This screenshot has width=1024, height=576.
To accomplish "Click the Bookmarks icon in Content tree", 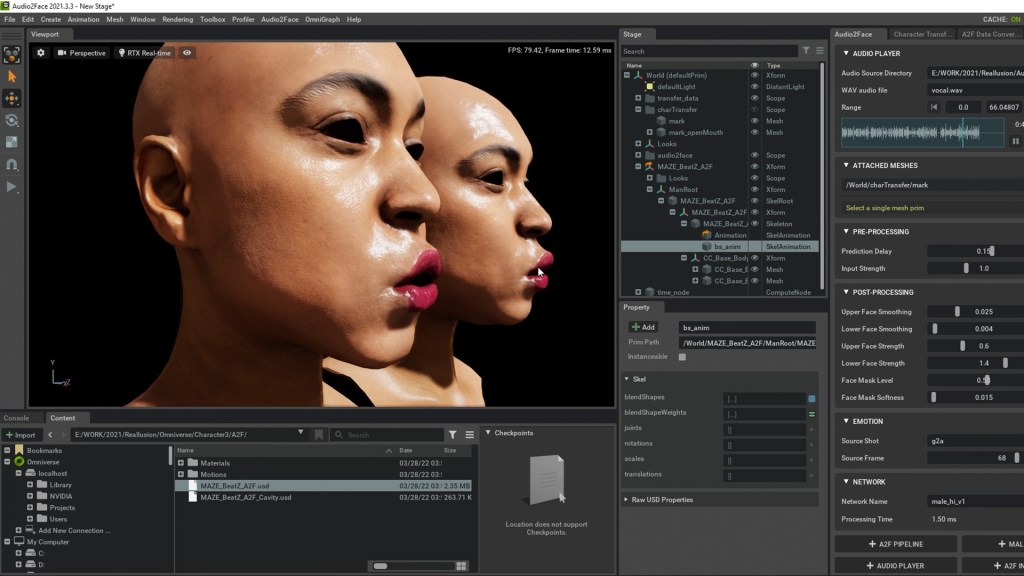I will click(x=20, y=450).
